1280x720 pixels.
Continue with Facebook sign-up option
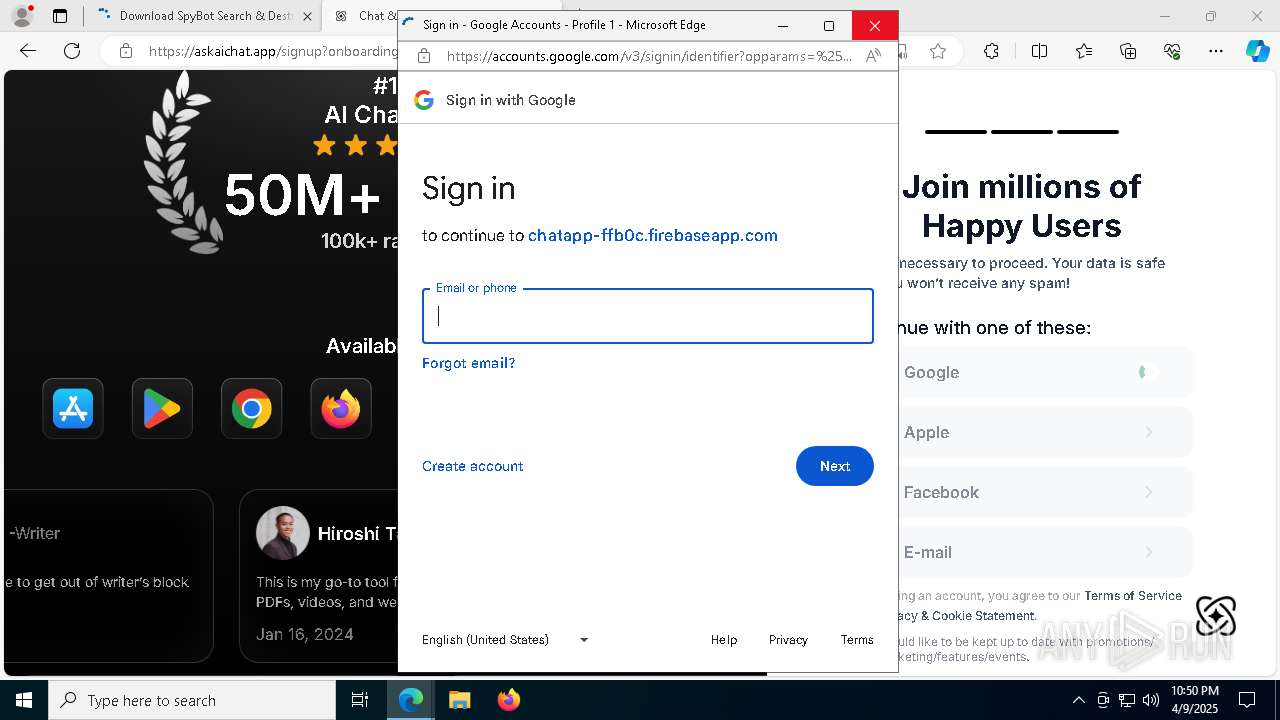1045,492
